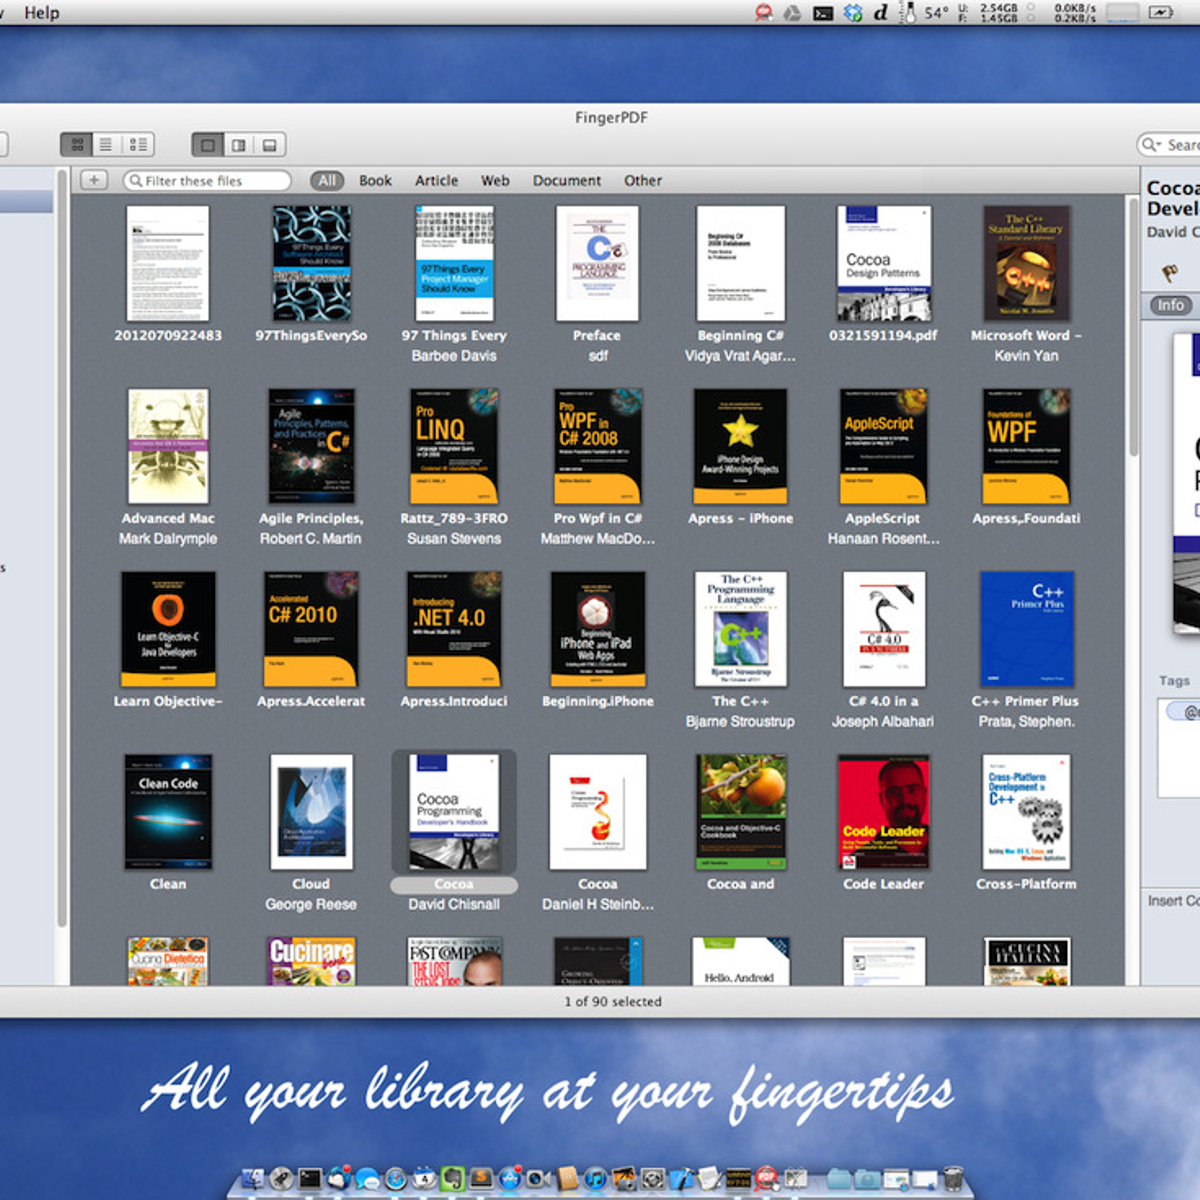1200x1200 pixels.
Task: Open the App Store in Dock
Action: (x=509, y=1178)
